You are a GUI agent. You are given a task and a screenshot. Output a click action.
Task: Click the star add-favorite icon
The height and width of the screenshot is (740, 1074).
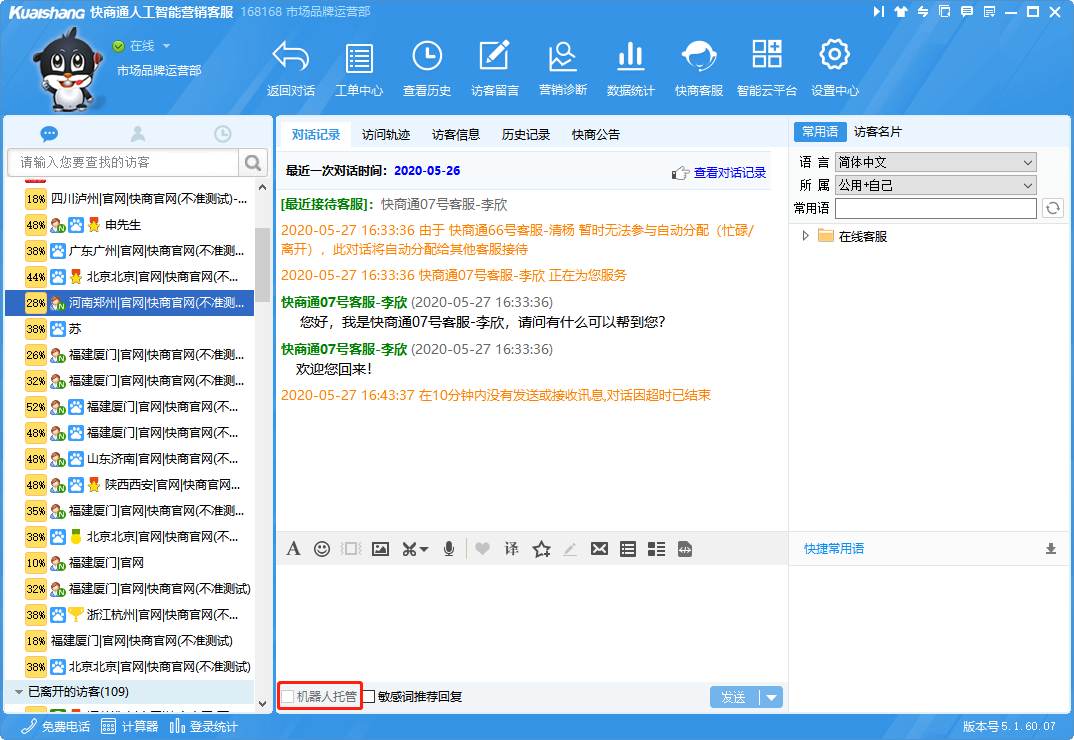pos(542,549)
